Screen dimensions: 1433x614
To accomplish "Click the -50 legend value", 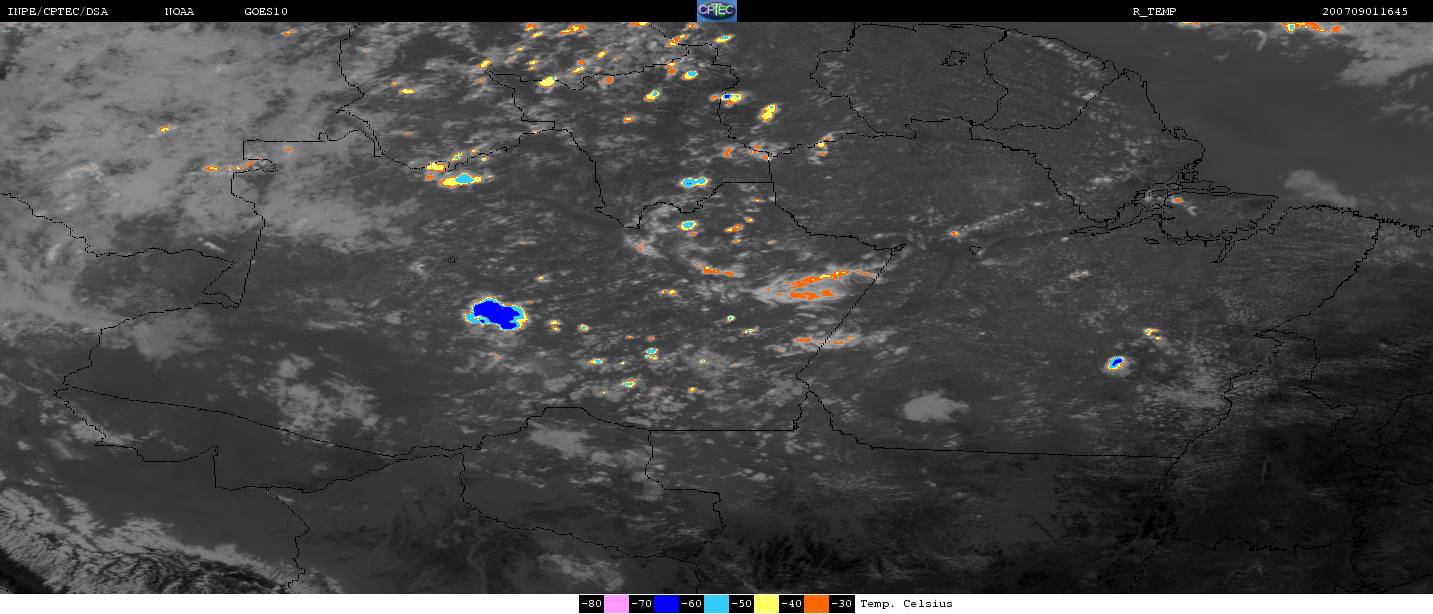I will [742, 604].
